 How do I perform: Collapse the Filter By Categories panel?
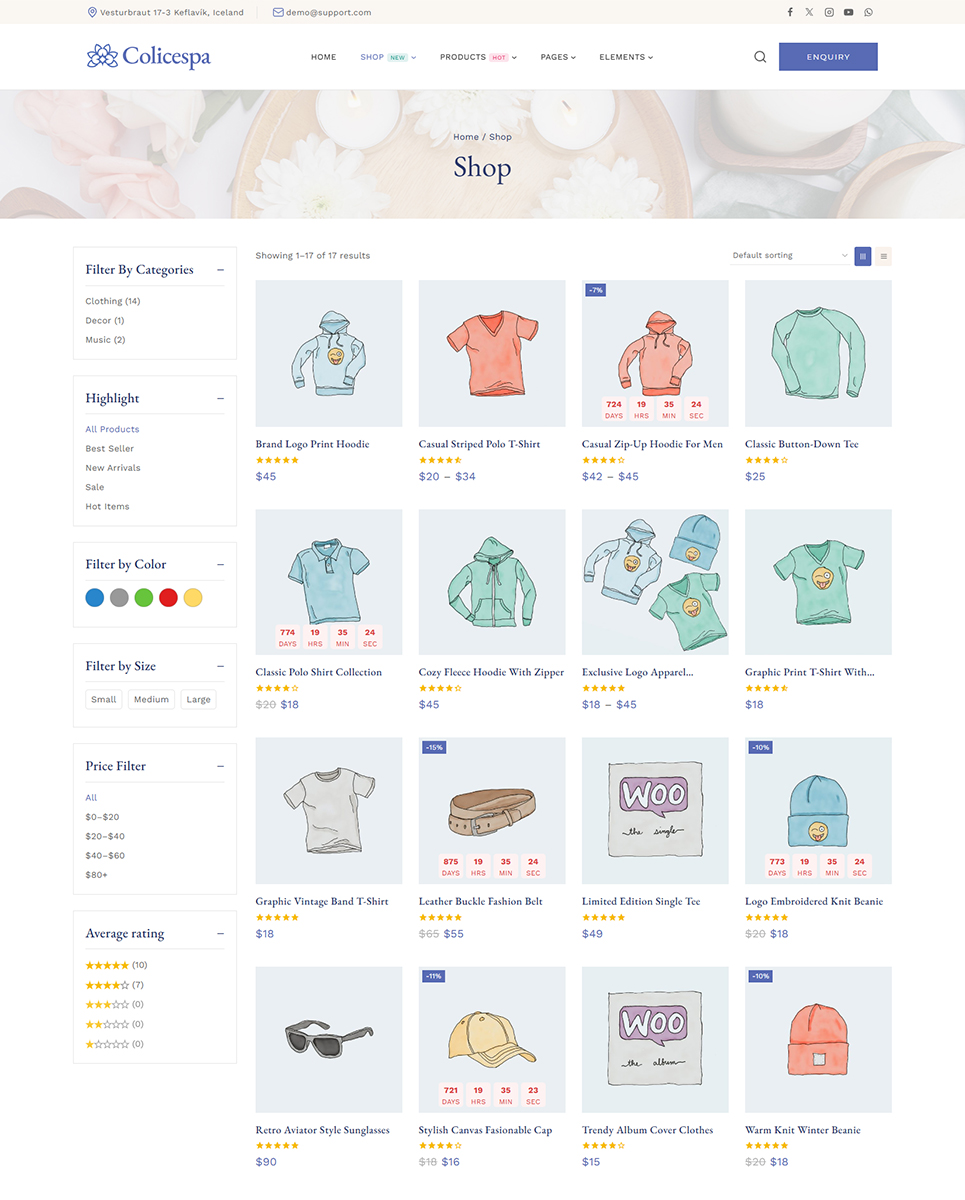tap(220, 270)
